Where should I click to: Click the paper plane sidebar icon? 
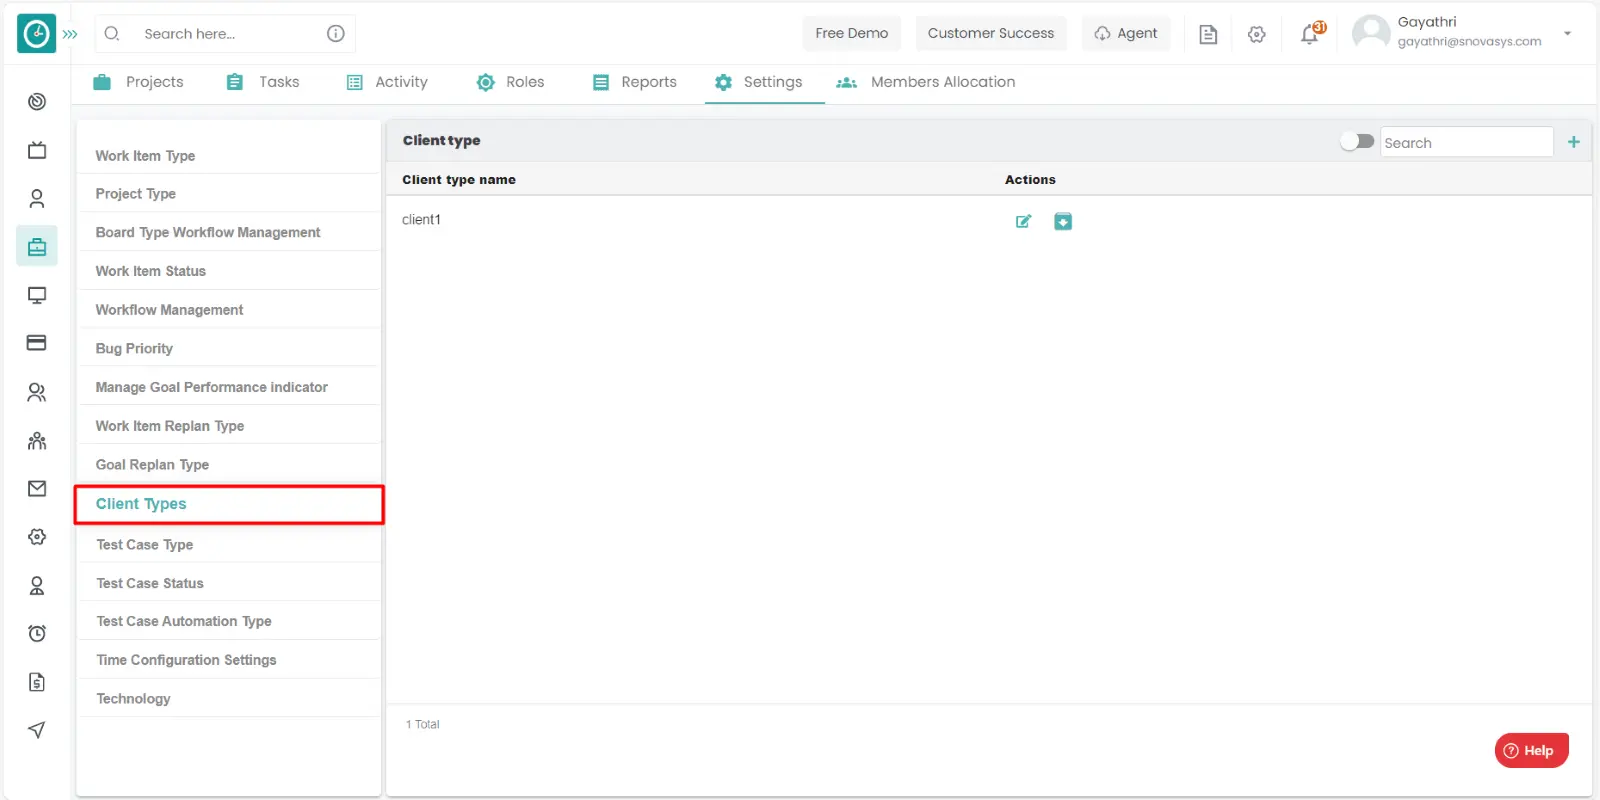tap(37, 730)
